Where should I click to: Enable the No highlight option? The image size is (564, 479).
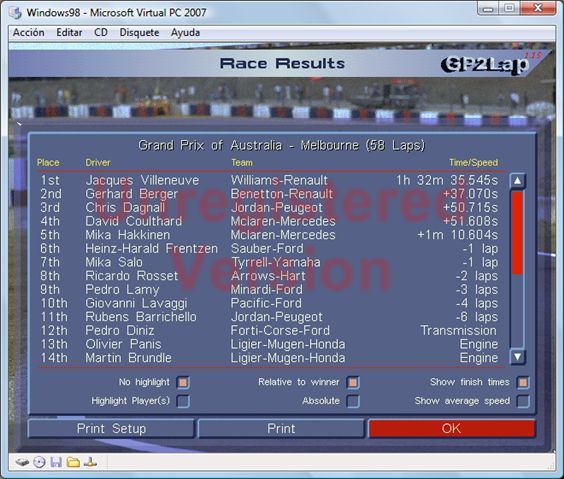(x=183, y=382)
